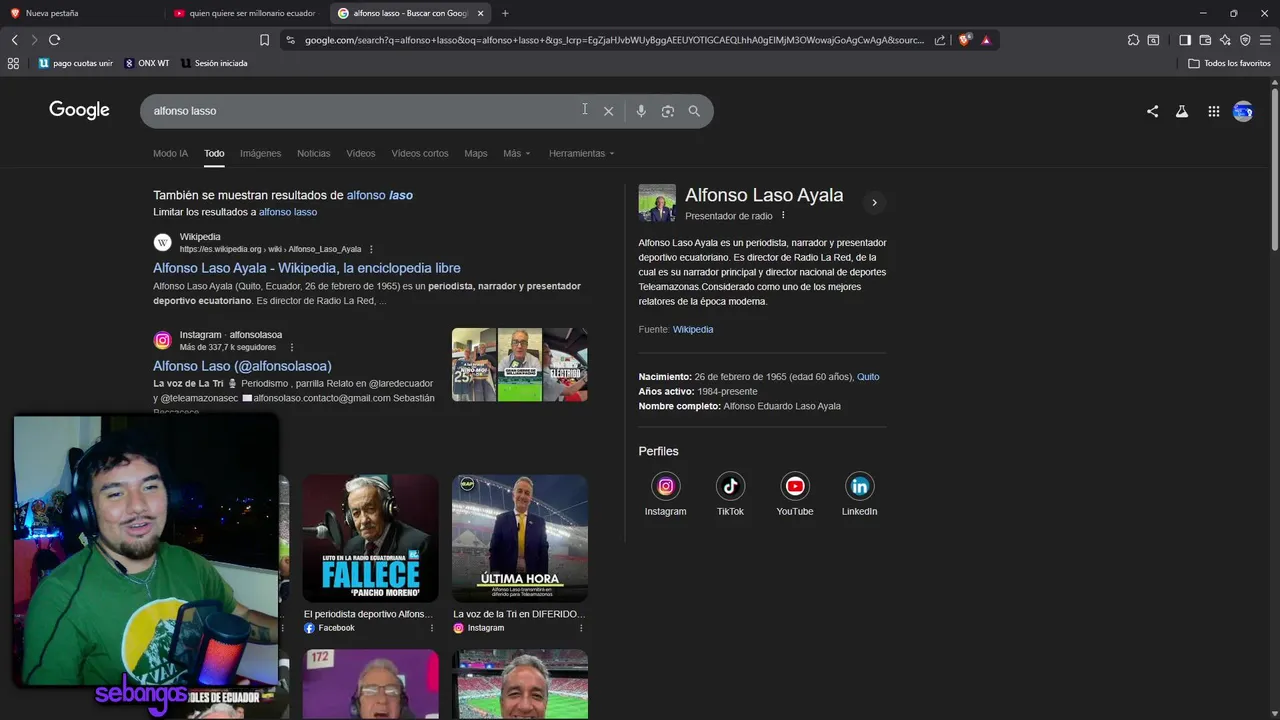Expand the Herramientas dropdown
The width and height of the screenshot is (1280, 720).
tap(581, 154)
